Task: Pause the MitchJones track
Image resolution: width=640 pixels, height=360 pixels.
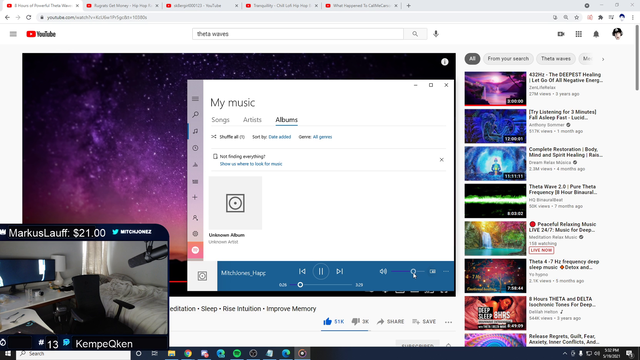Action: 321,271
